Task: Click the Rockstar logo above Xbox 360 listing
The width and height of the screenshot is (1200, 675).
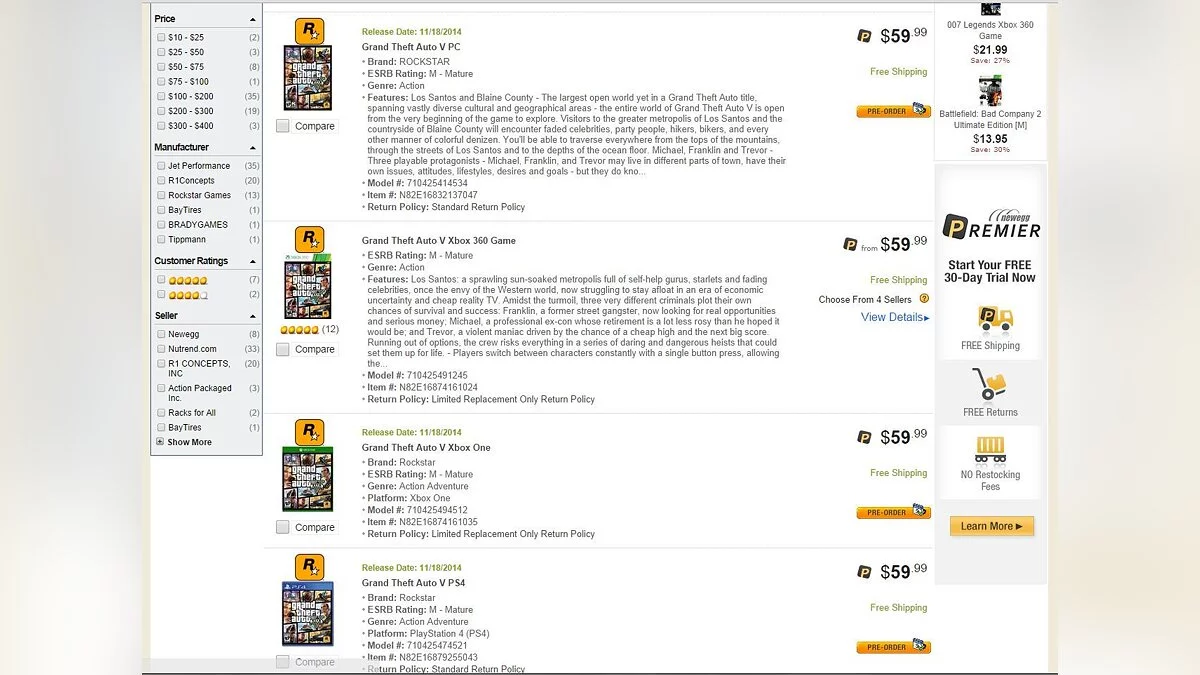Action: (x=309, y=239)
